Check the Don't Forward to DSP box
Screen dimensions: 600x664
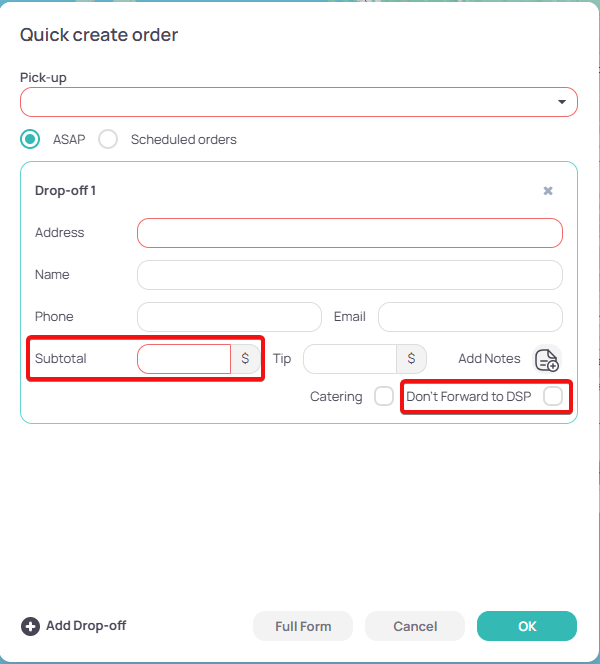tap(553, 396)
